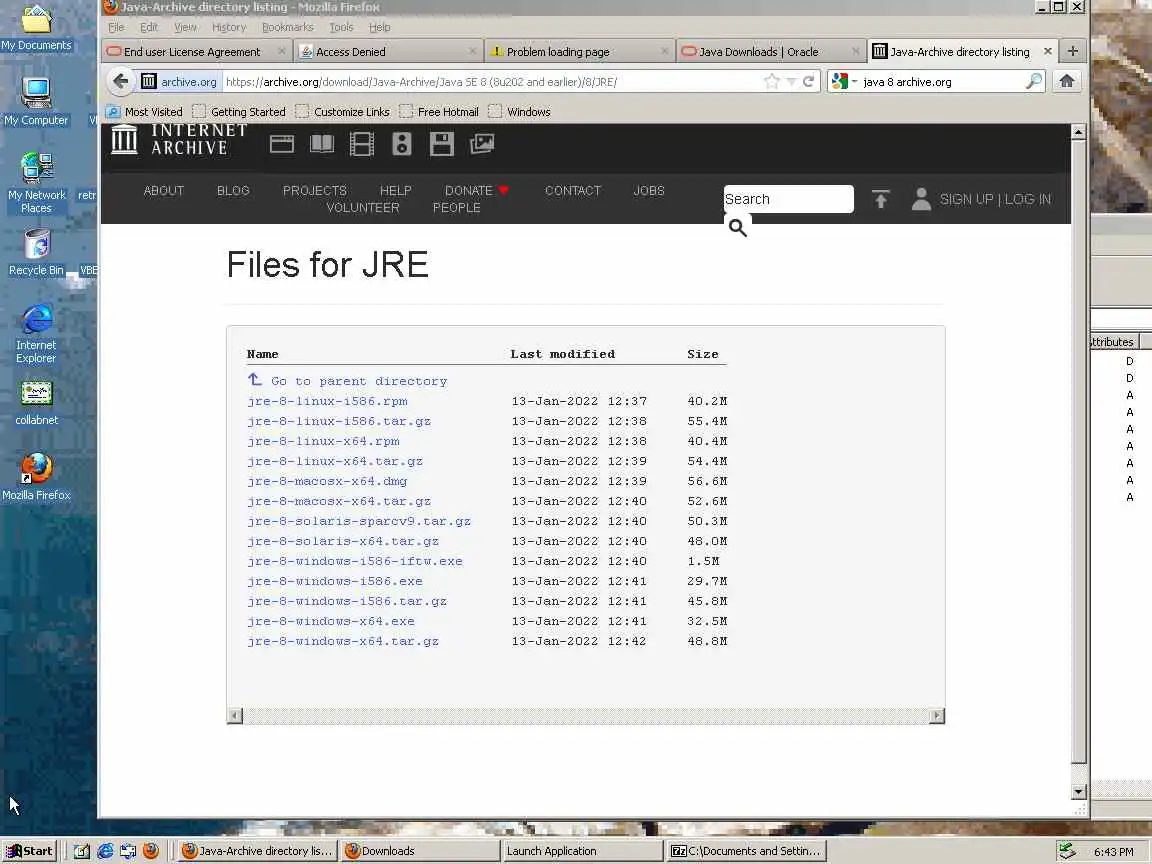Image resolution: width=1152 pixels, height=864 pixels.
Task: Open the Bookmarks menu
Action: tap(287, 27)
